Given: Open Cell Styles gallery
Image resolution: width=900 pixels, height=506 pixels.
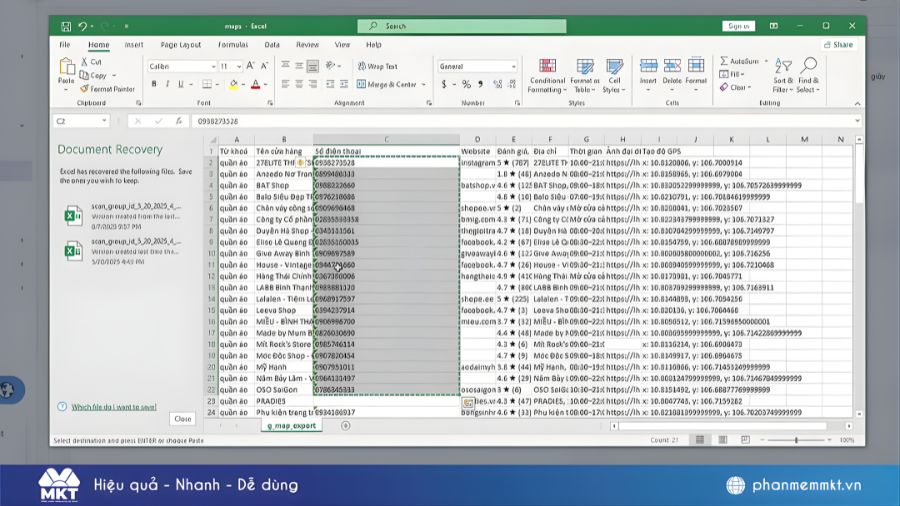Looking at the screenshot, I should [614, 76].
